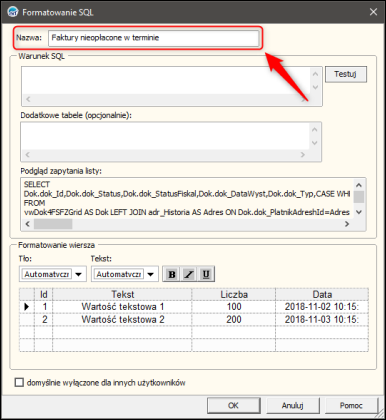Open help with Pomoc button
The width and height of the screenshot is (386, 420).
pyautogui.click(x=351, y=405)
